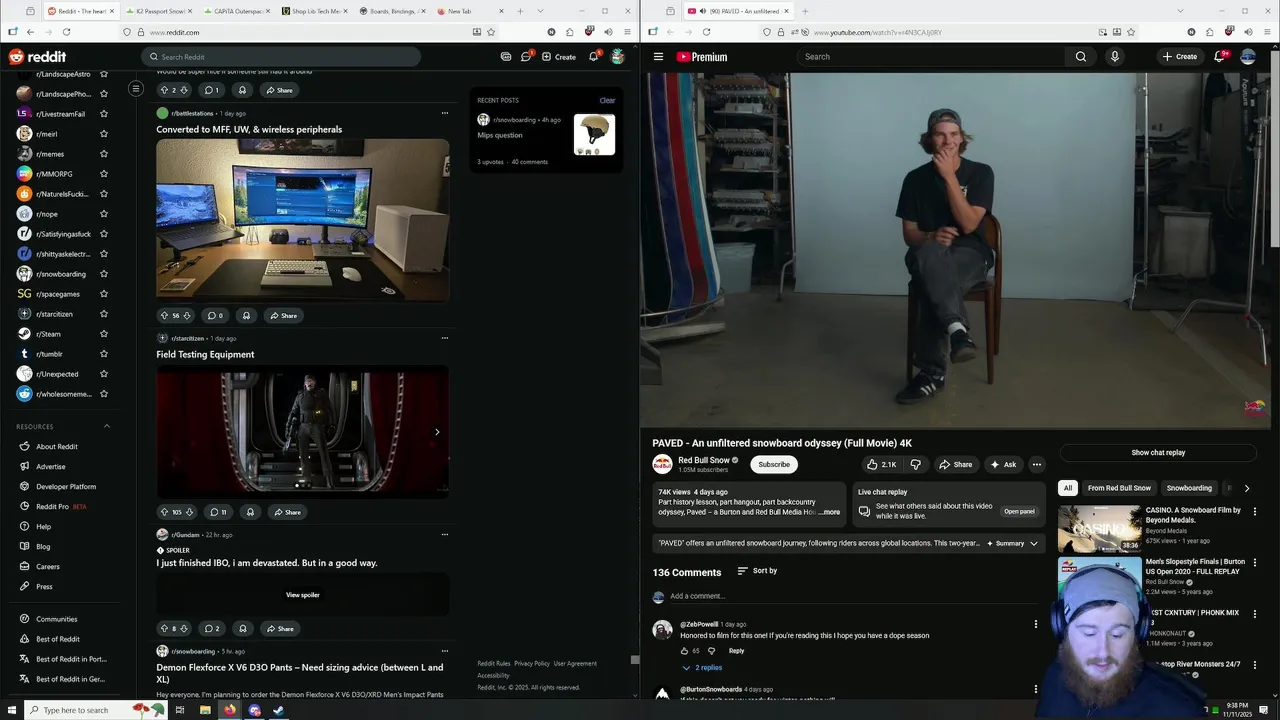The height and width of the screenshot is (720, 1280).
Task: Open options menu for r/Gundam post
Action: [x=445, y=535]
